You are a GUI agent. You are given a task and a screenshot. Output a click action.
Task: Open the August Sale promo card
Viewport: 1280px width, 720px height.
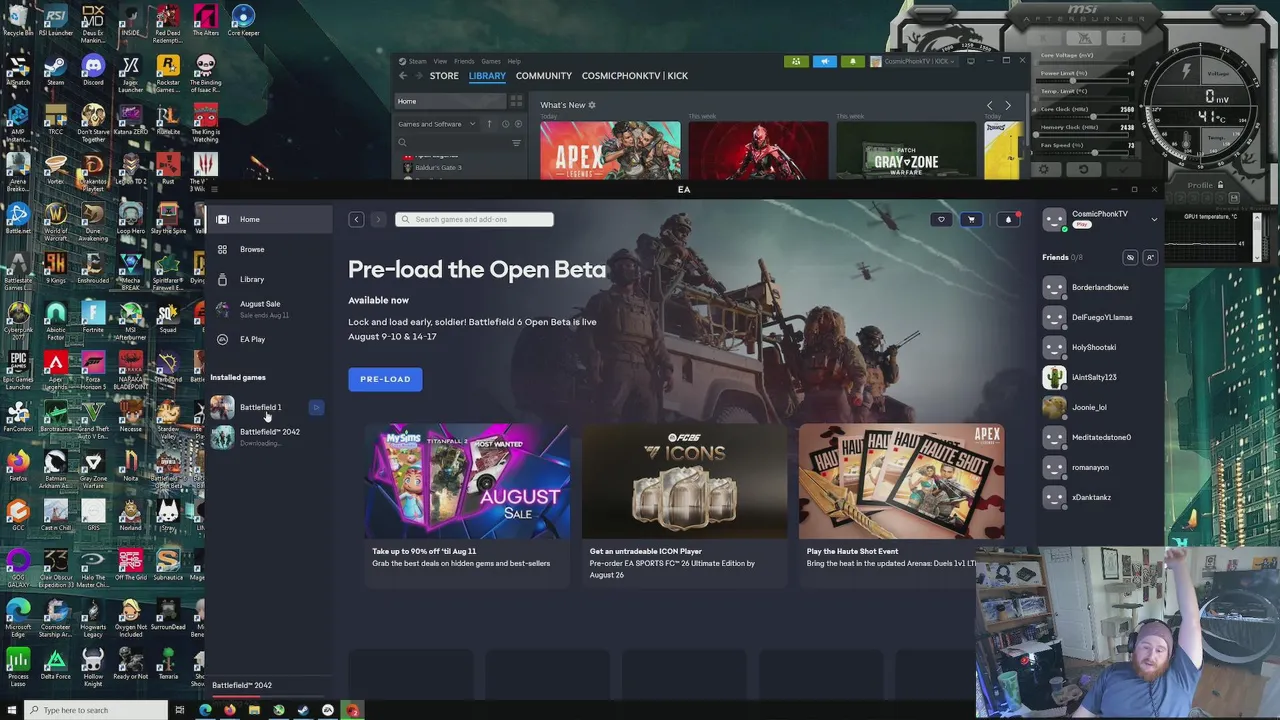click(467, 503)
